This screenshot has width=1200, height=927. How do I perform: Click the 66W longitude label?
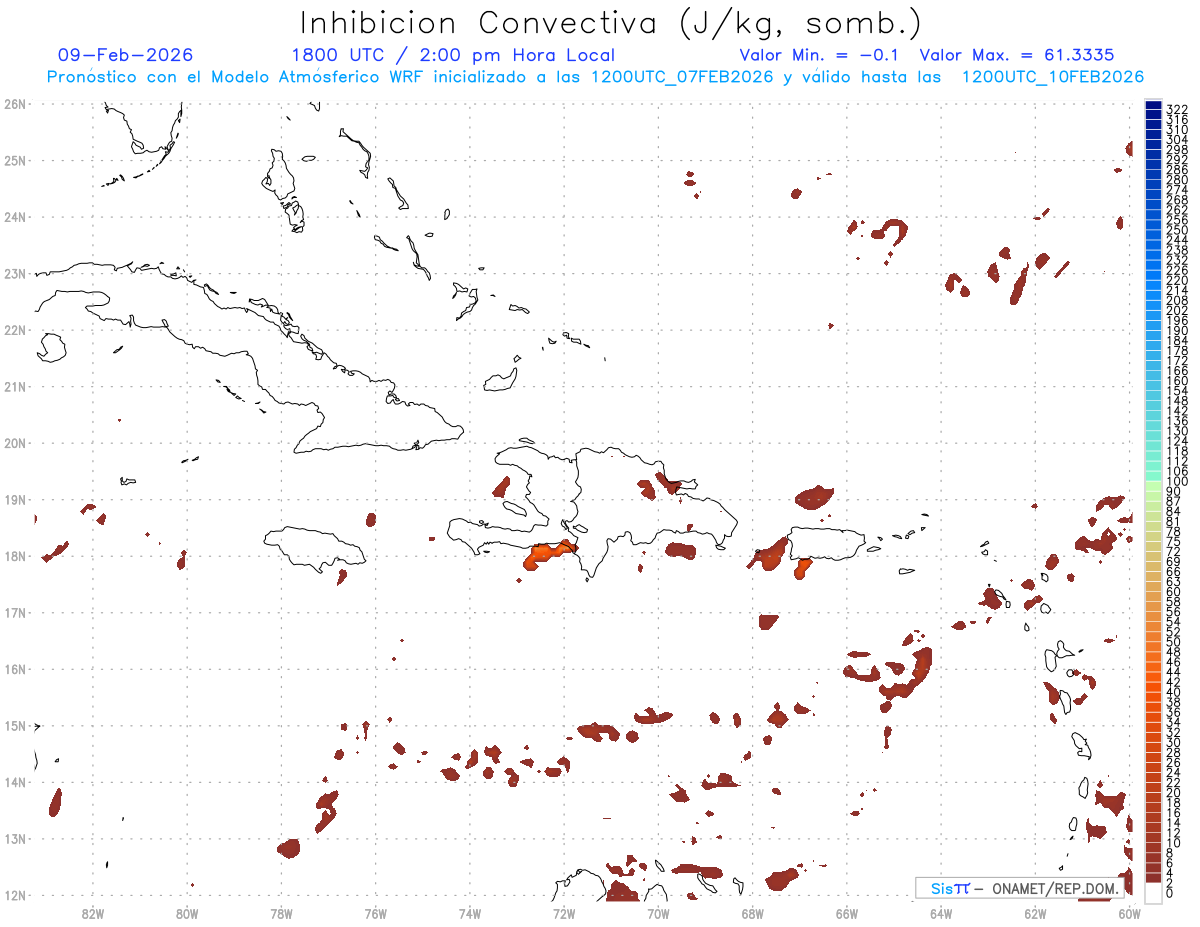(x=847, y=912)
